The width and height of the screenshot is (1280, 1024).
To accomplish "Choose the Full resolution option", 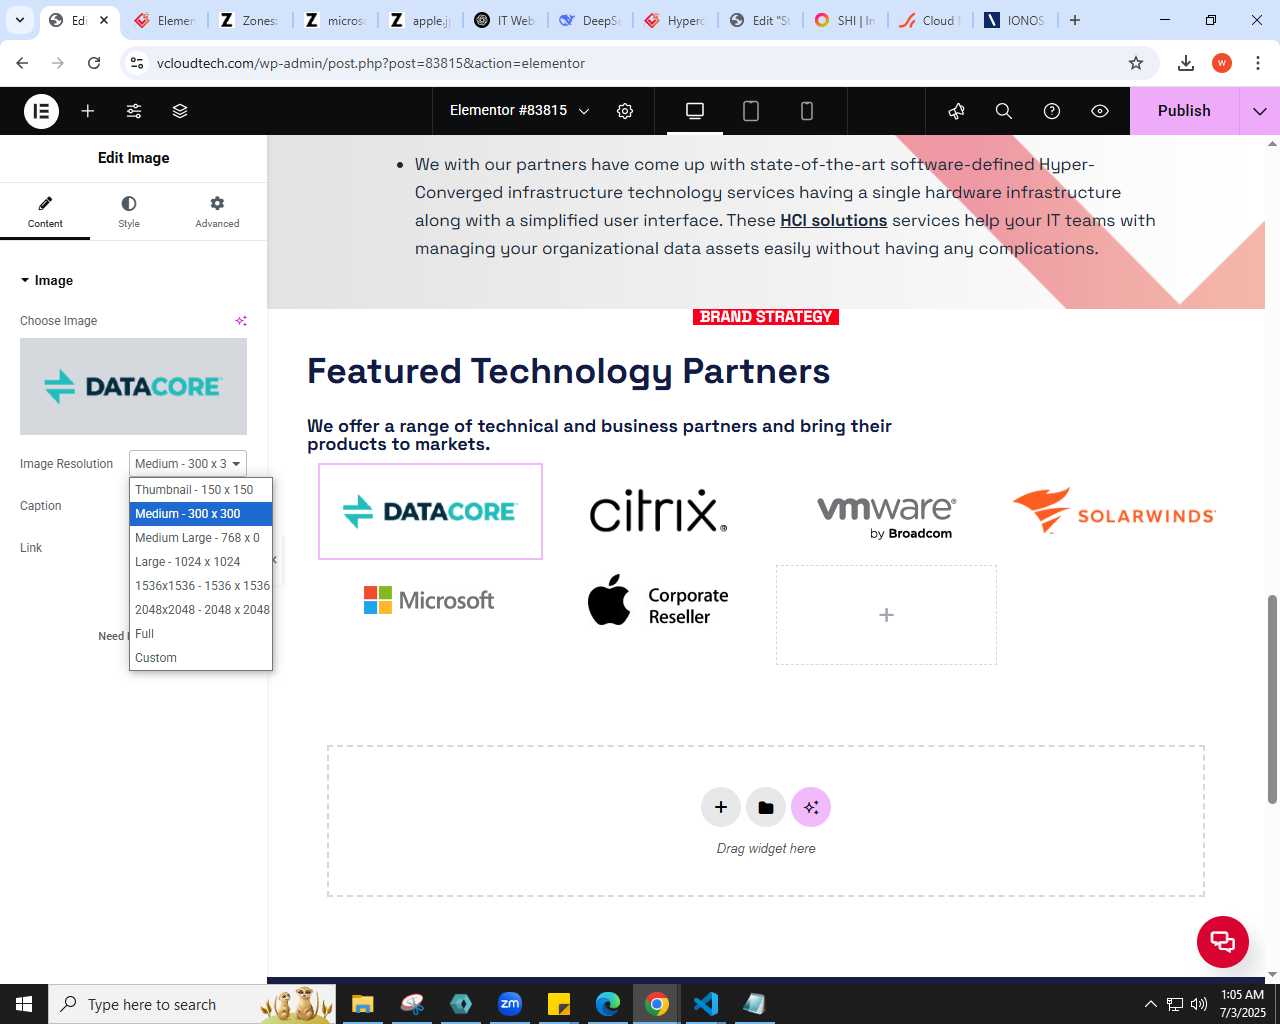I will tap(201, 634).
